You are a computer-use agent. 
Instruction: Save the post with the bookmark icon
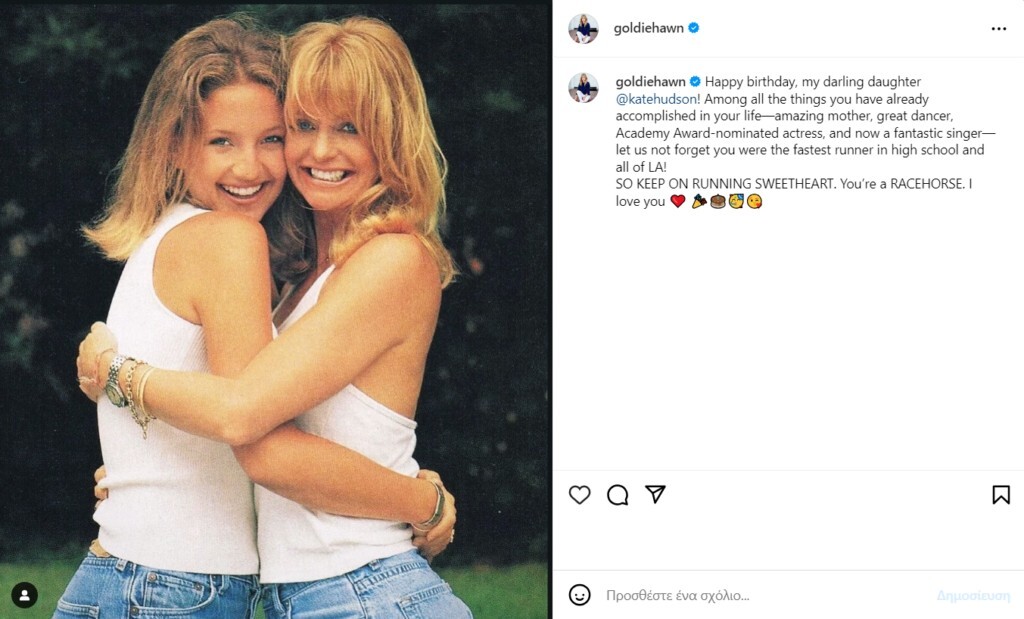pos(1000,495)
